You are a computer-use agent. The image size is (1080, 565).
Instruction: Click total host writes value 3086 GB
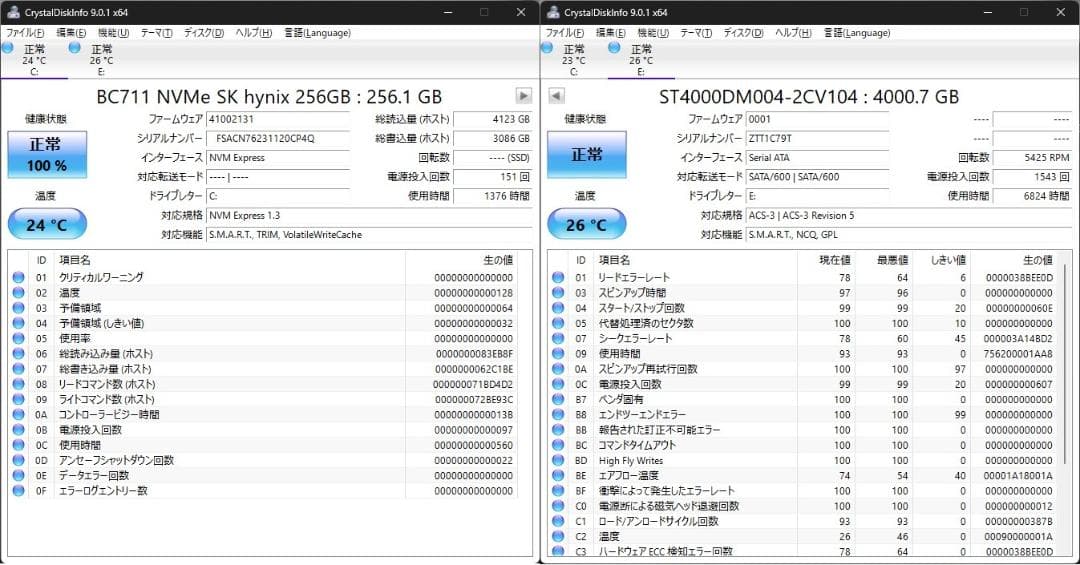coord(493,138)
